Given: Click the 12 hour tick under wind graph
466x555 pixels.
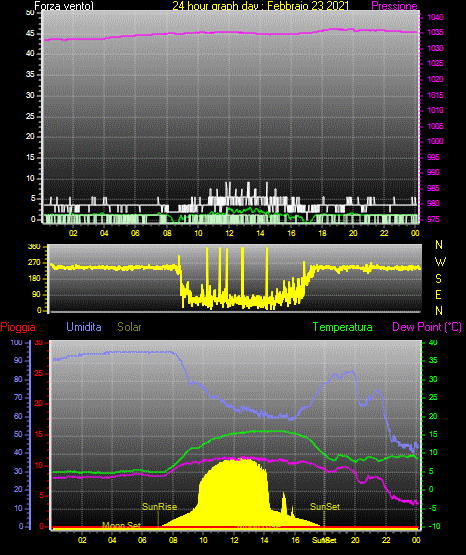Looking at the screenshot, I should (x=229, y=233).
